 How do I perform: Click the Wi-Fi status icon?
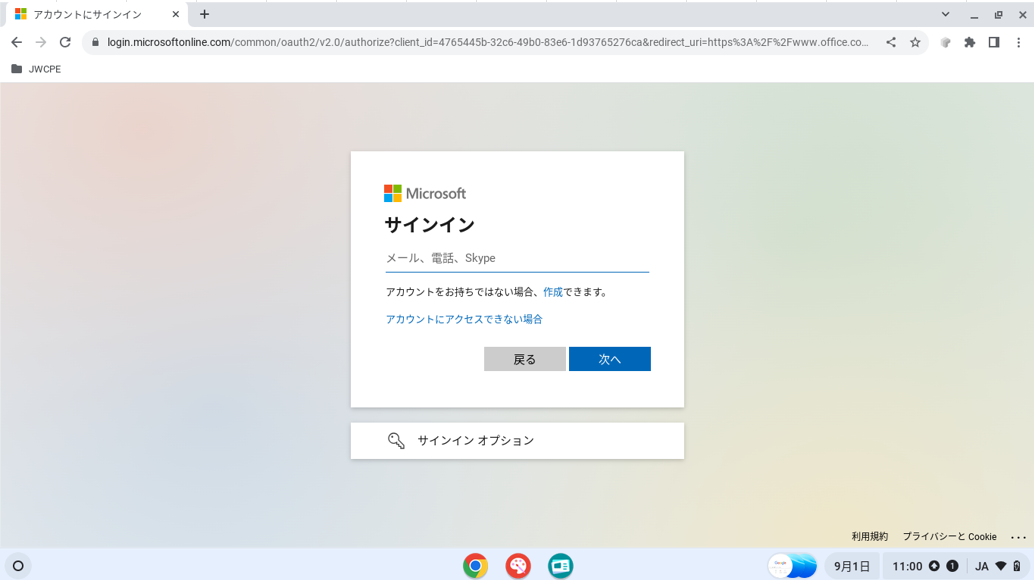tap(1001, 566)
